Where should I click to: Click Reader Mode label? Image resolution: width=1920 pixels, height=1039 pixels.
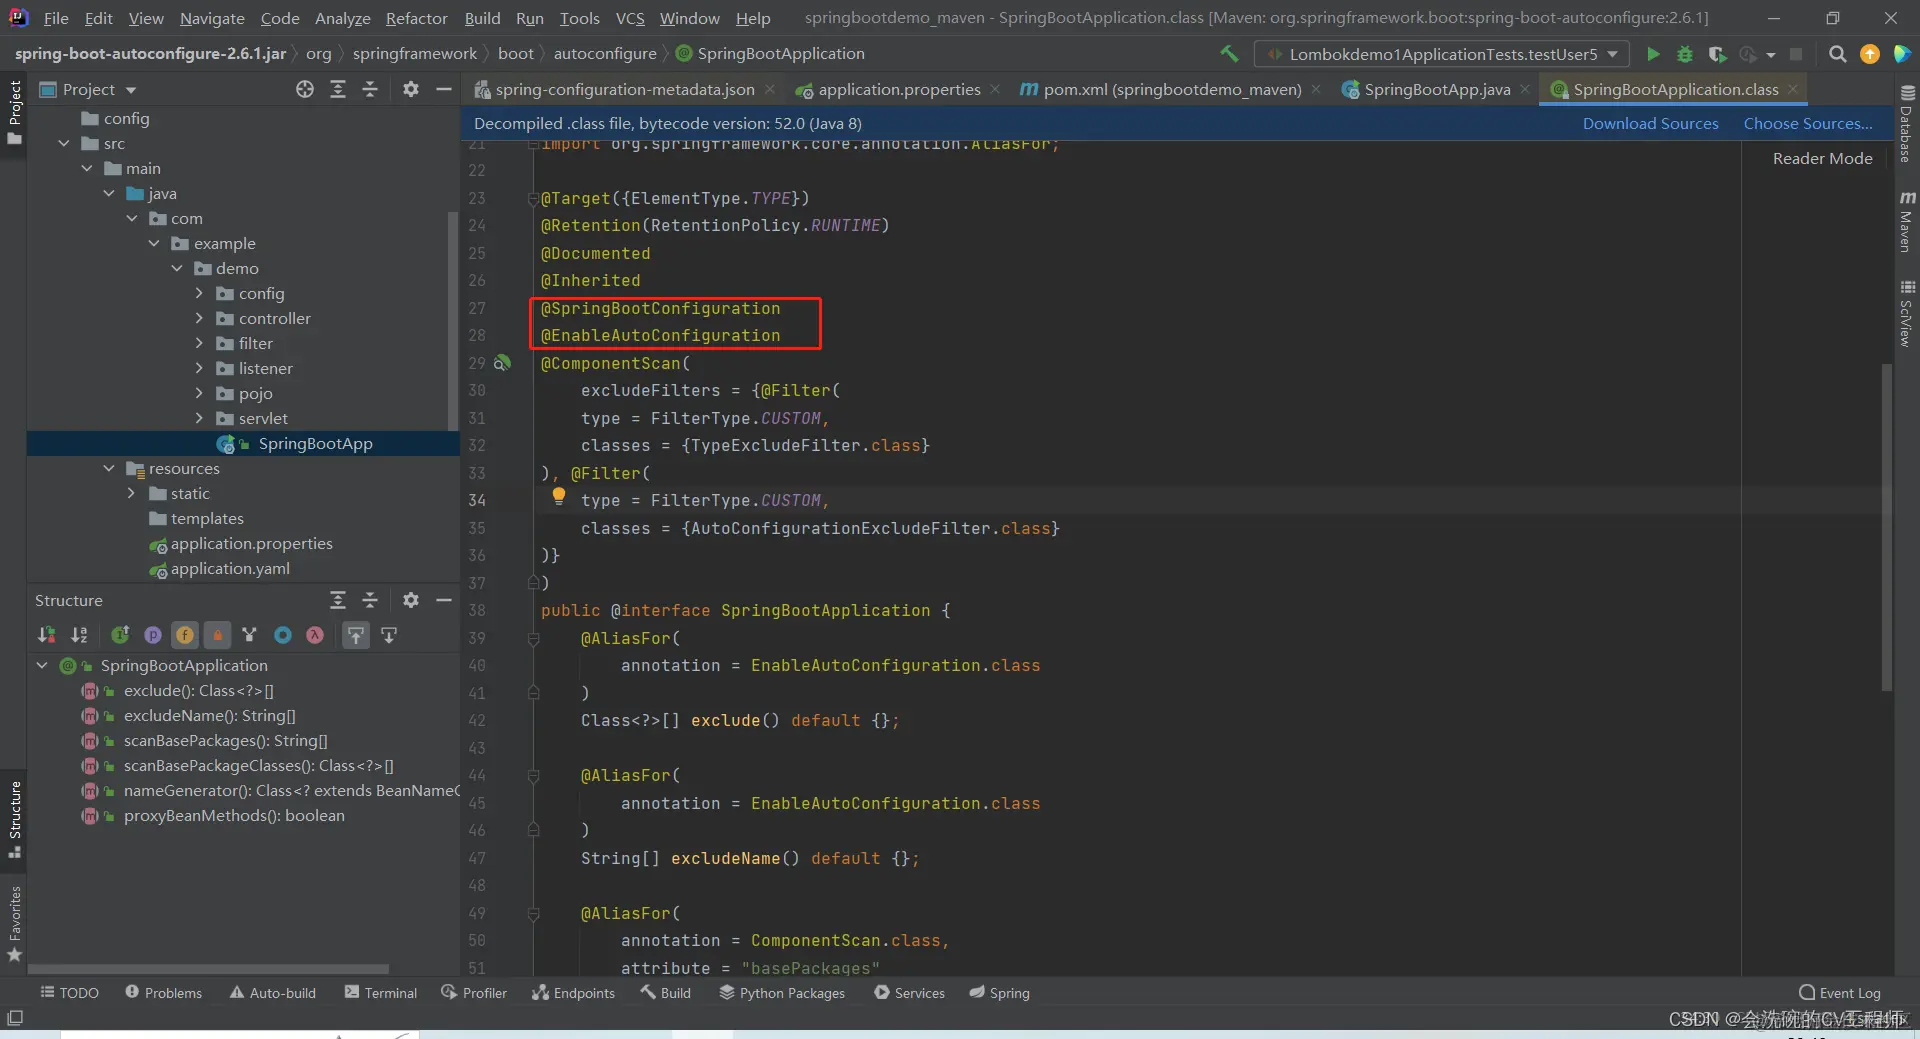[x=1822, y=159]
